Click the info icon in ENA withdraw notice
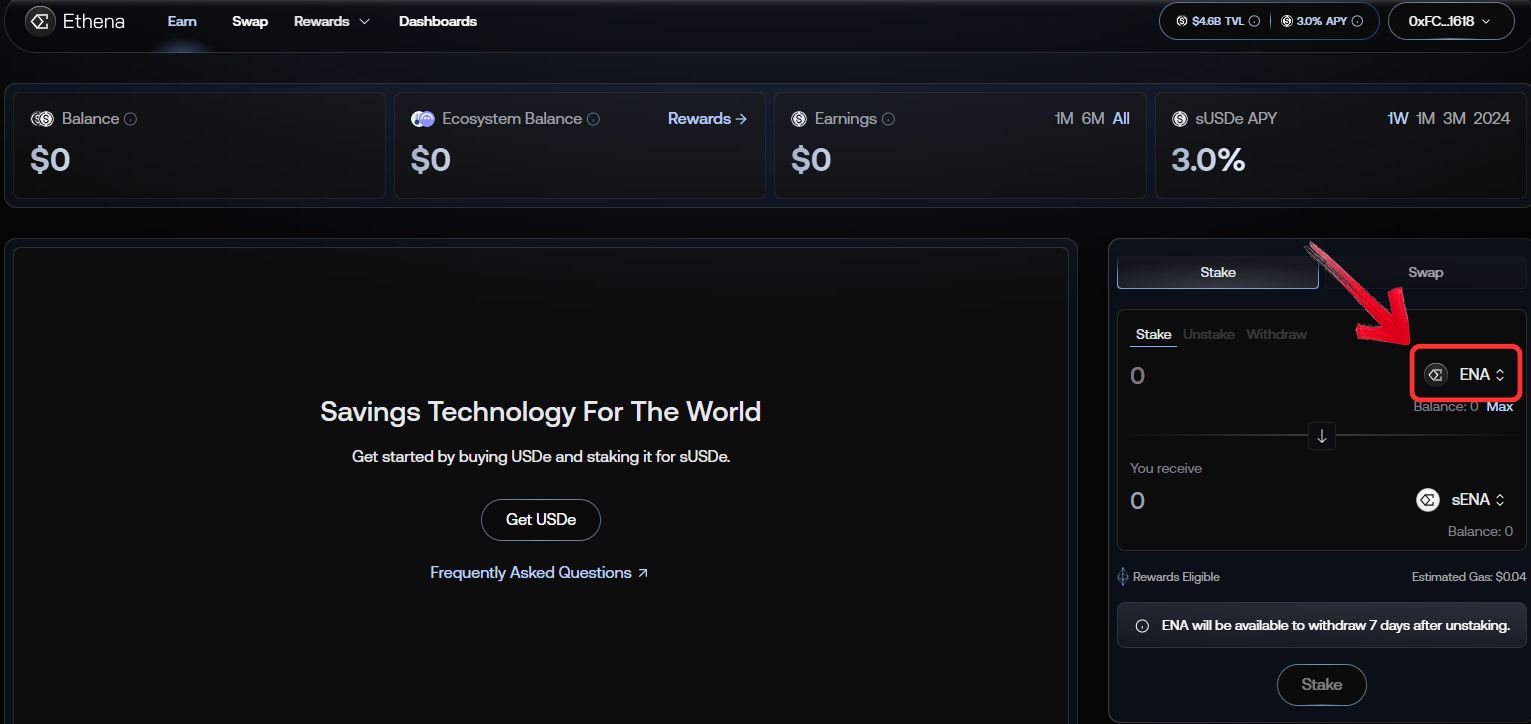Screen dimensions: 1531x724 [x=1143, y=626]
